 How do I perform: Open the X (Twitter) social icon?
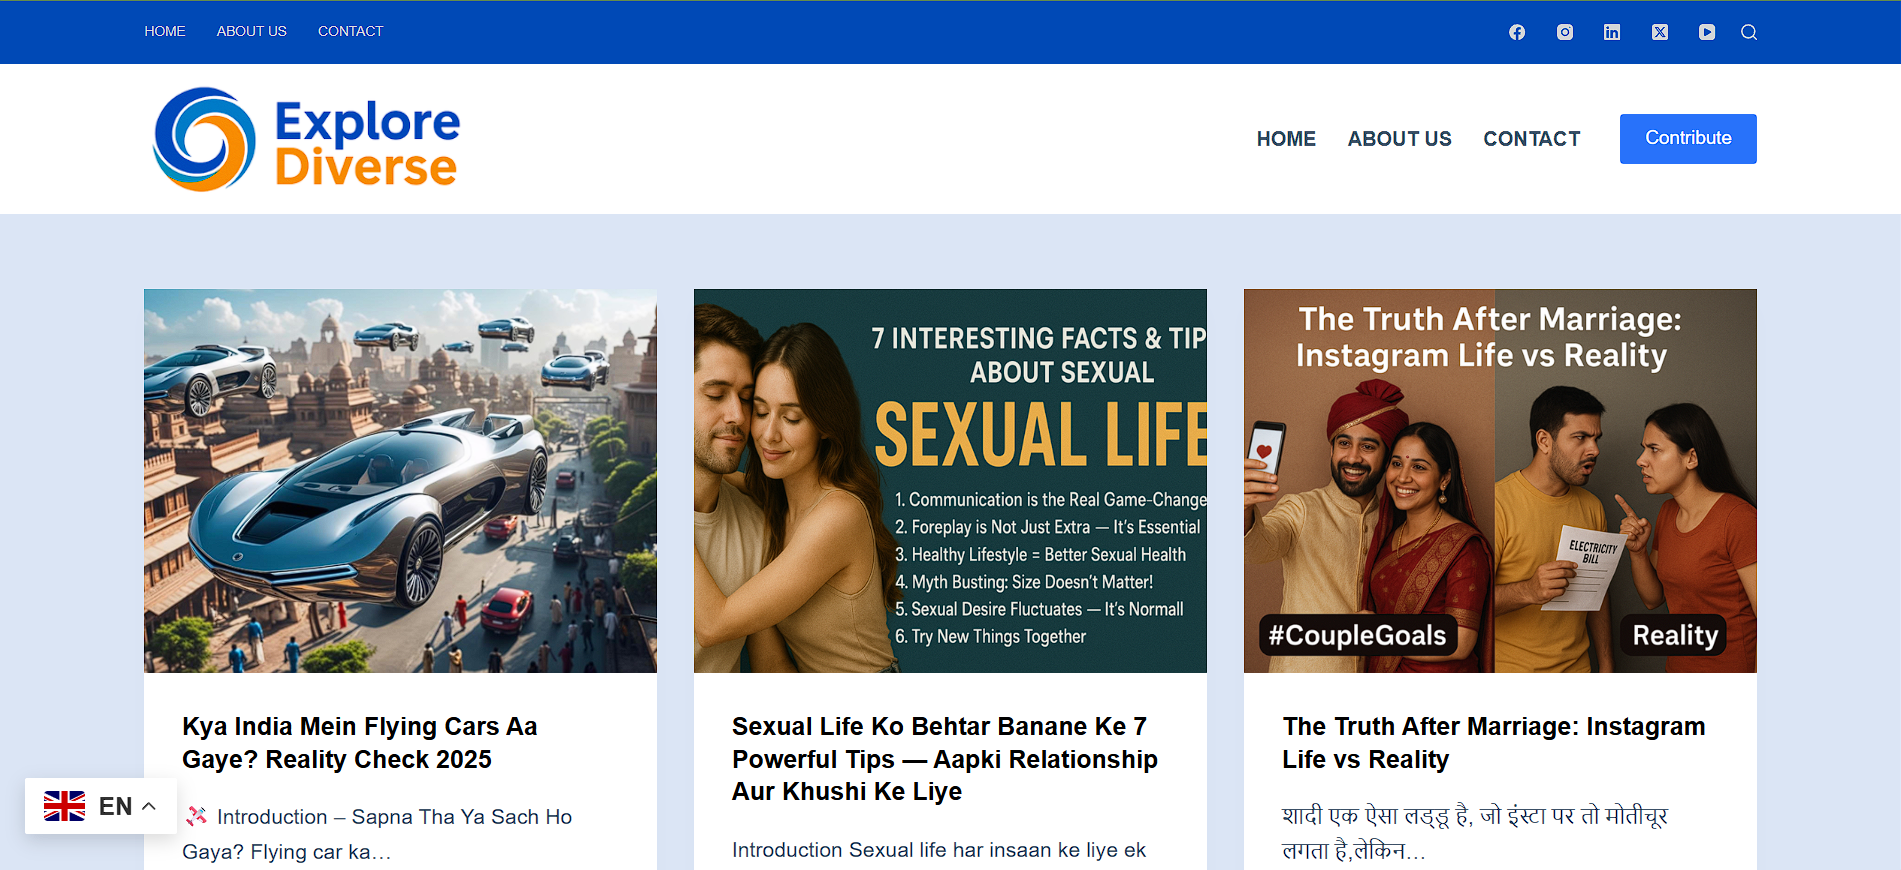pyautogui.click(x=1660, y=32)
